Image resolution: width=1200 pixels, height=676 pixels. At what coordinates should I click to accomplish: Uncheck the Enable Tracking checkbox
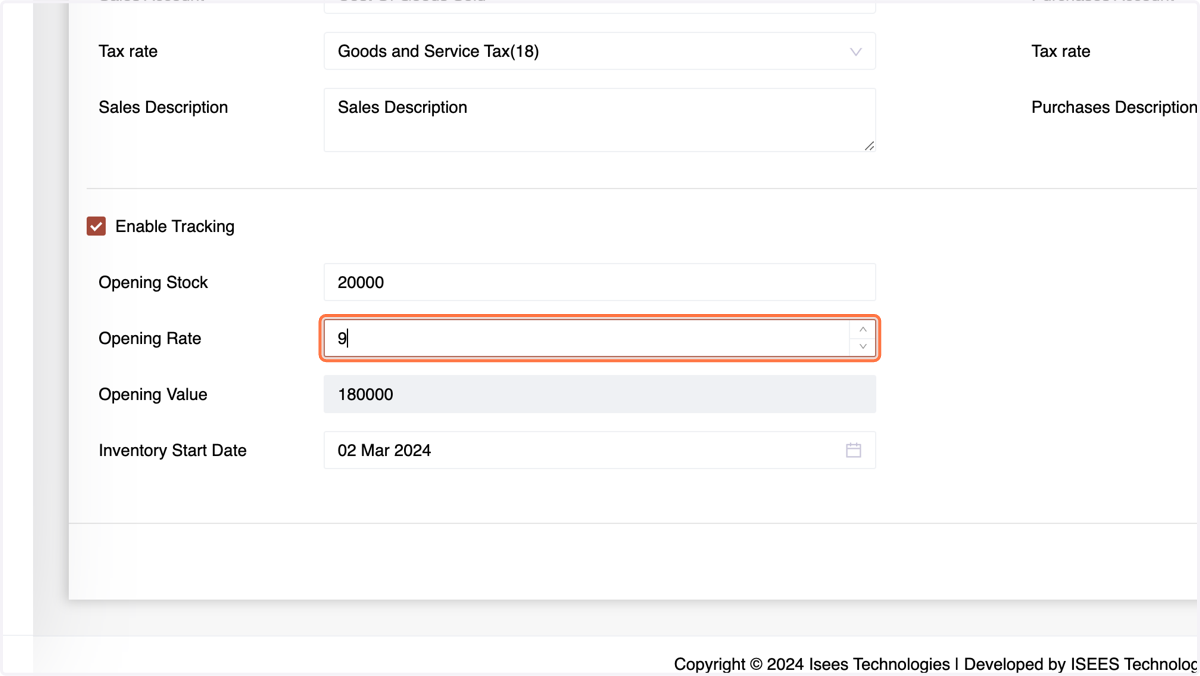tap(96, 226)
